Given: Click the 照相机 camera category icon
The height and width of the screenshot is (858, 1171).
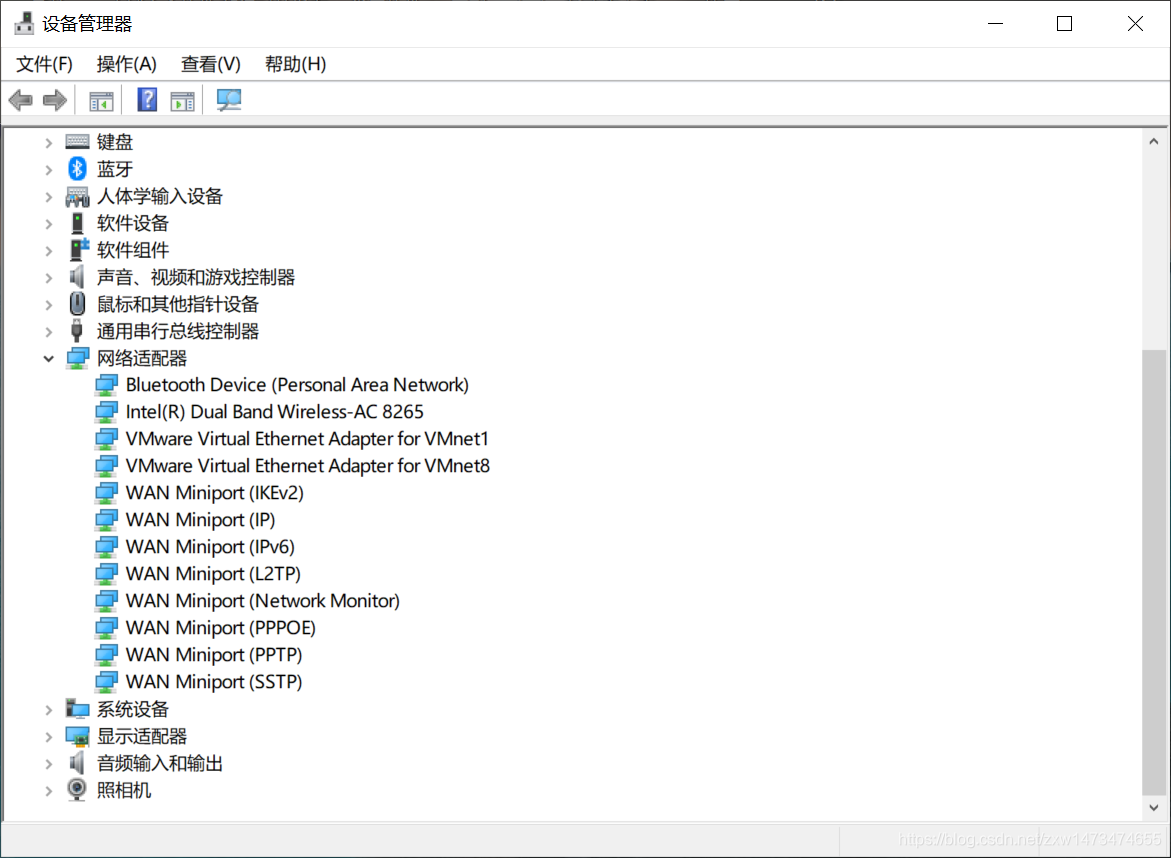Looking at the screenshot, I should (76, 789).
